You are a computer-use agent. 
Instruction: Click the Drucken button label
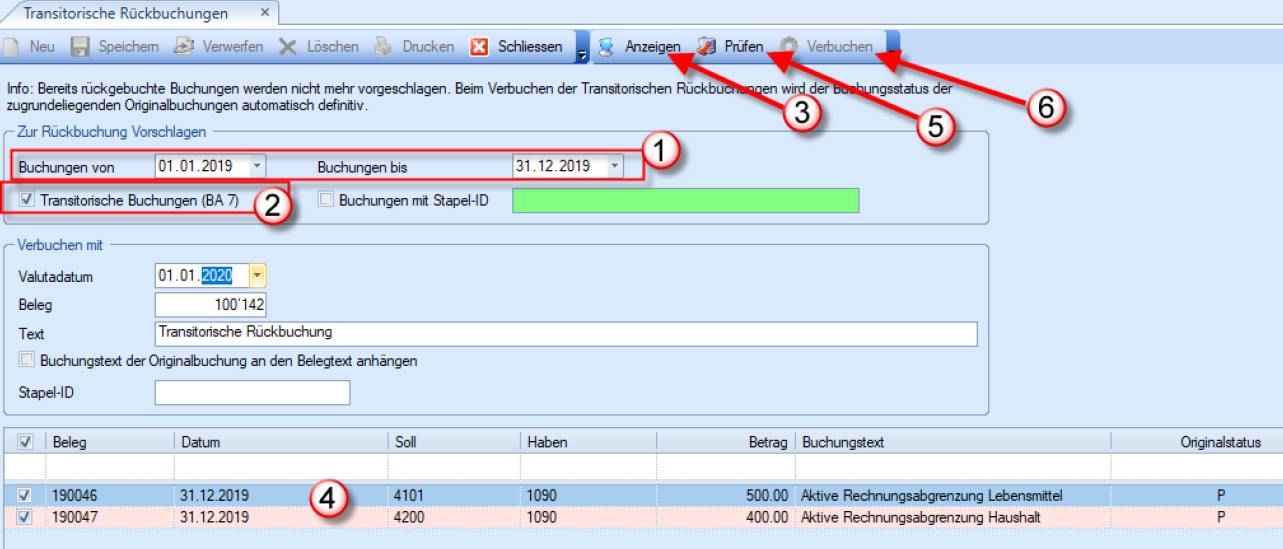click(428, 46)
